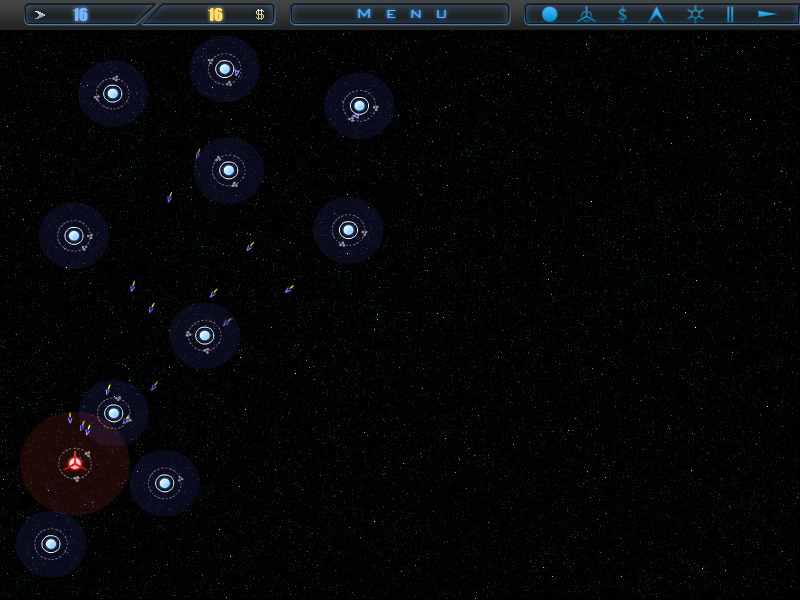This screenshot has height=600, width=800.
Task: Select the three-blade station toolbar icon
Action: click(586, 14)
